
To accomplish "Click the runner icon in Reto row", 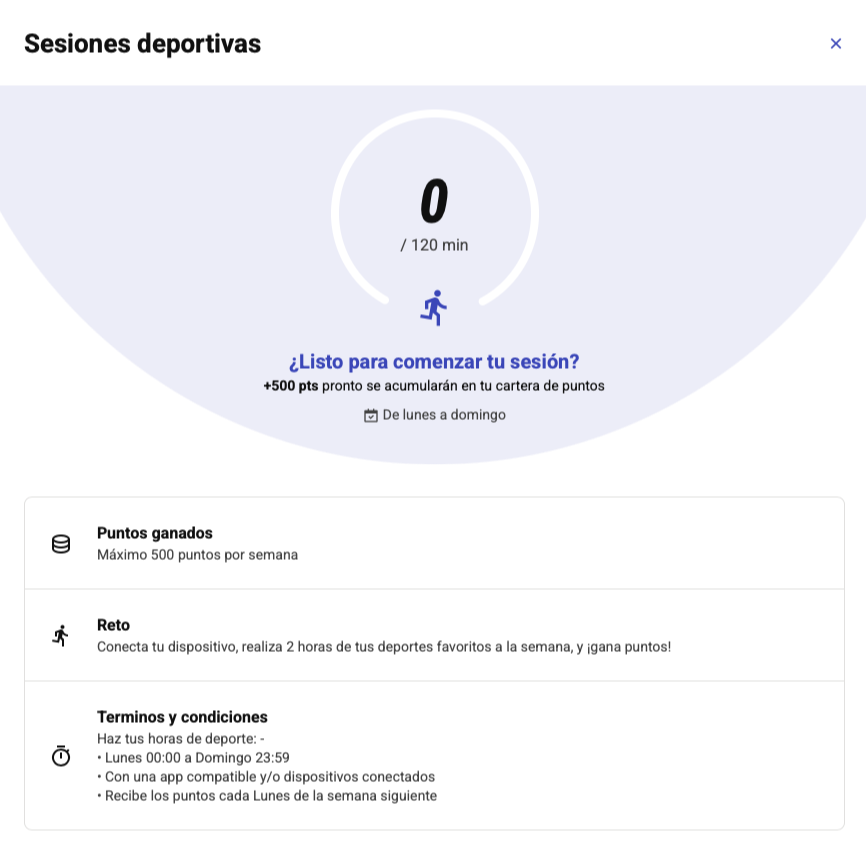I will coord(61,636).
